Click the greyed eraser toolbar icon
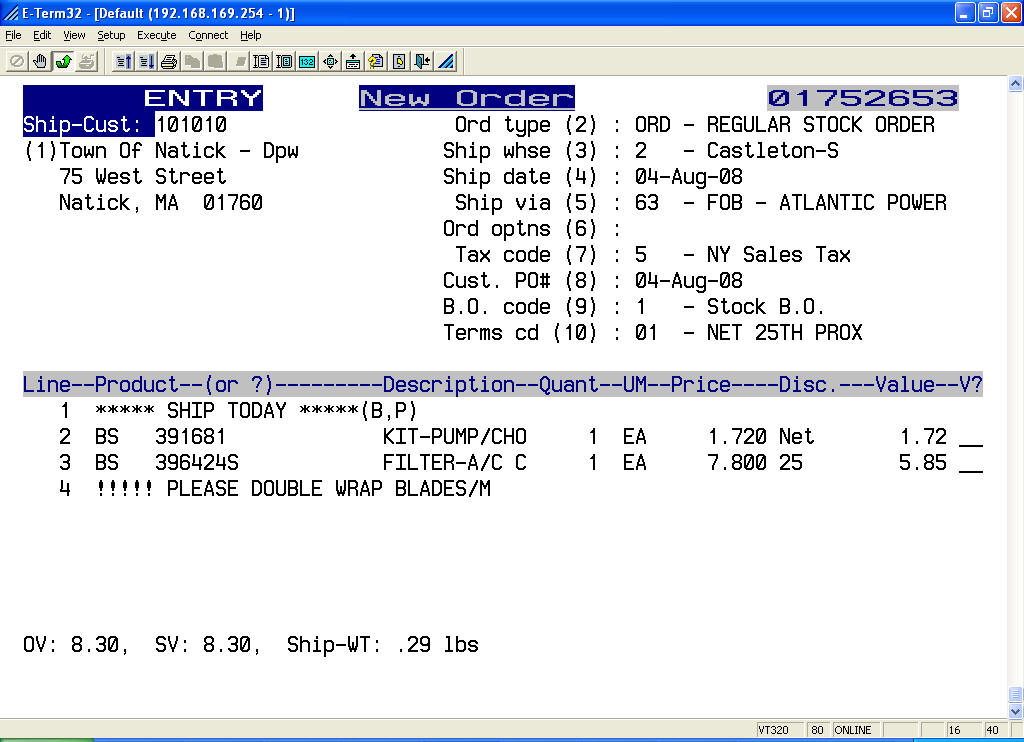Image resolution: width=1024 pixels, height=742 pixels. (238, 61)
